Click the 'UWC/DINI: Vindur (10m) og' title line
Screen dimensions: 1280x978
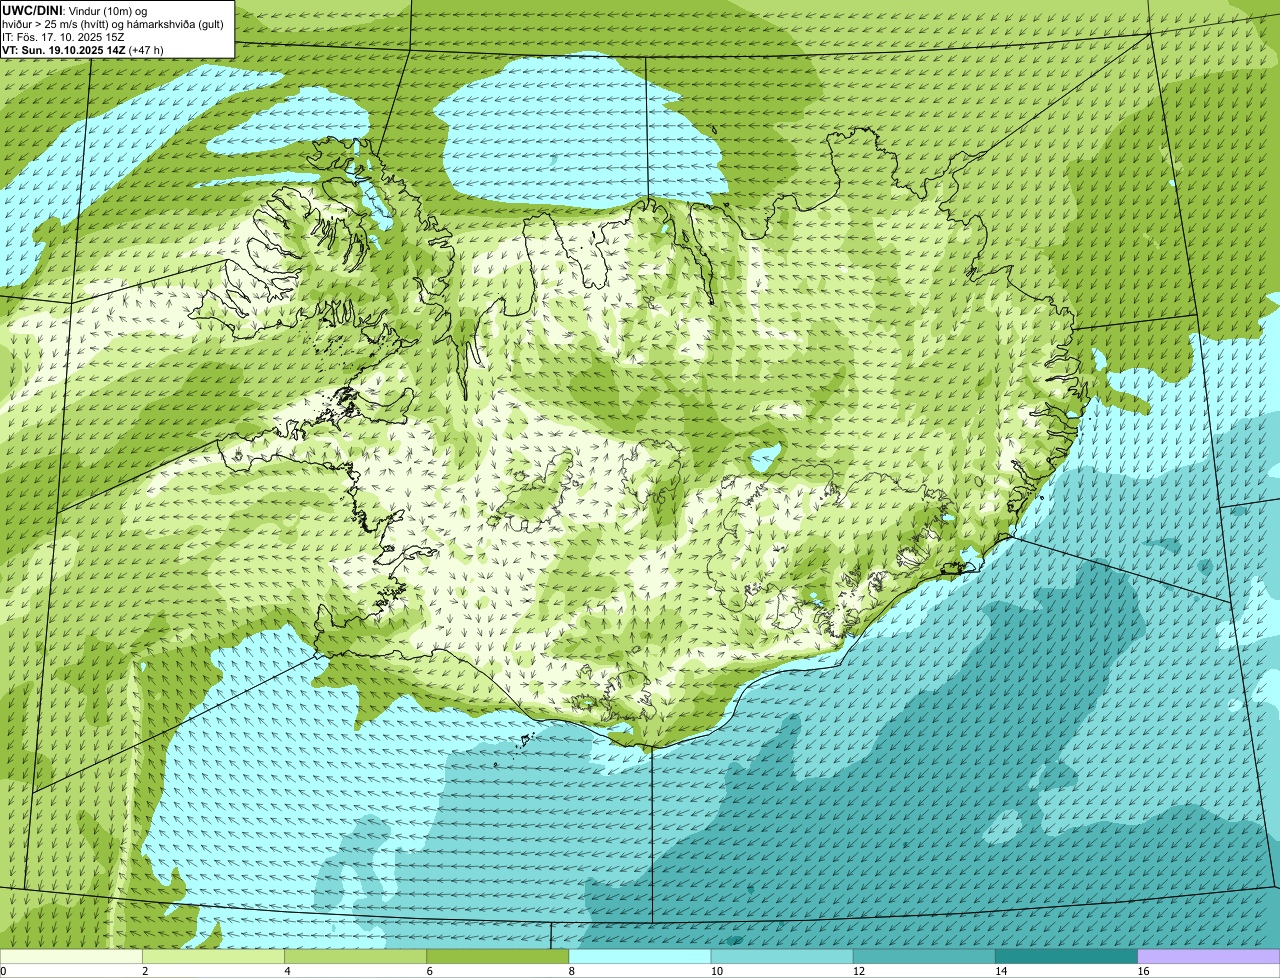click(x=75, y=10)
